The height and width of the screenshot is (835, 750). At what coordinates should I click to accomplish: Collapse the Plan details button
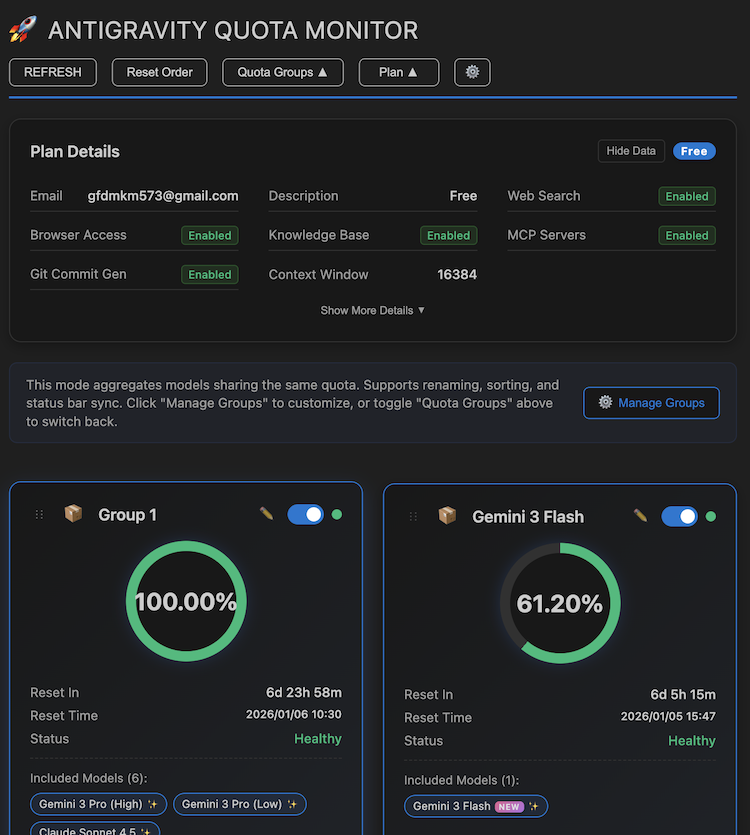tap(399, 72)
